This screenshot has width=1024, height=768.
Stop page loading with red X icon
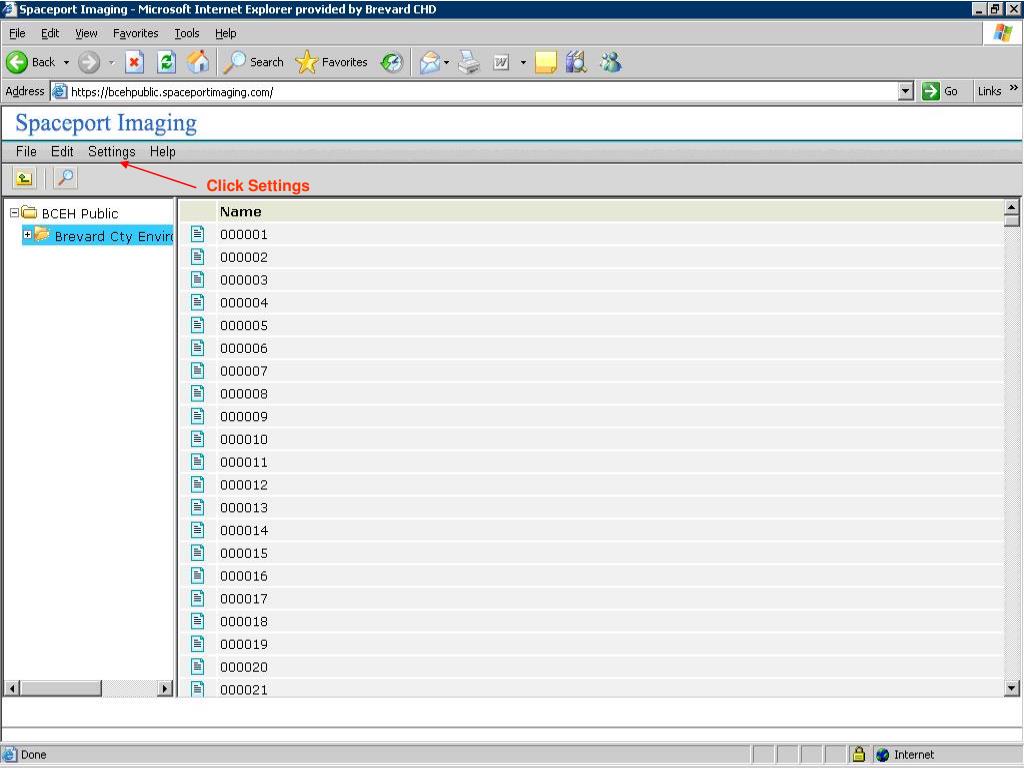pyautogui.click(x=134, y=63)
